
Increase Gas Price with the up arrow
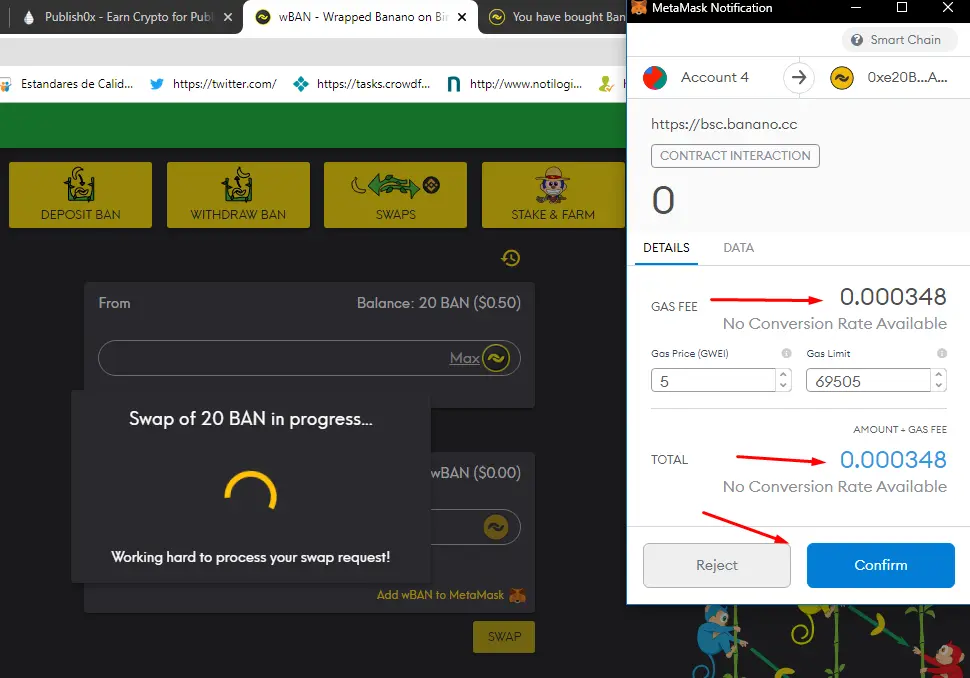pos(783,375)
